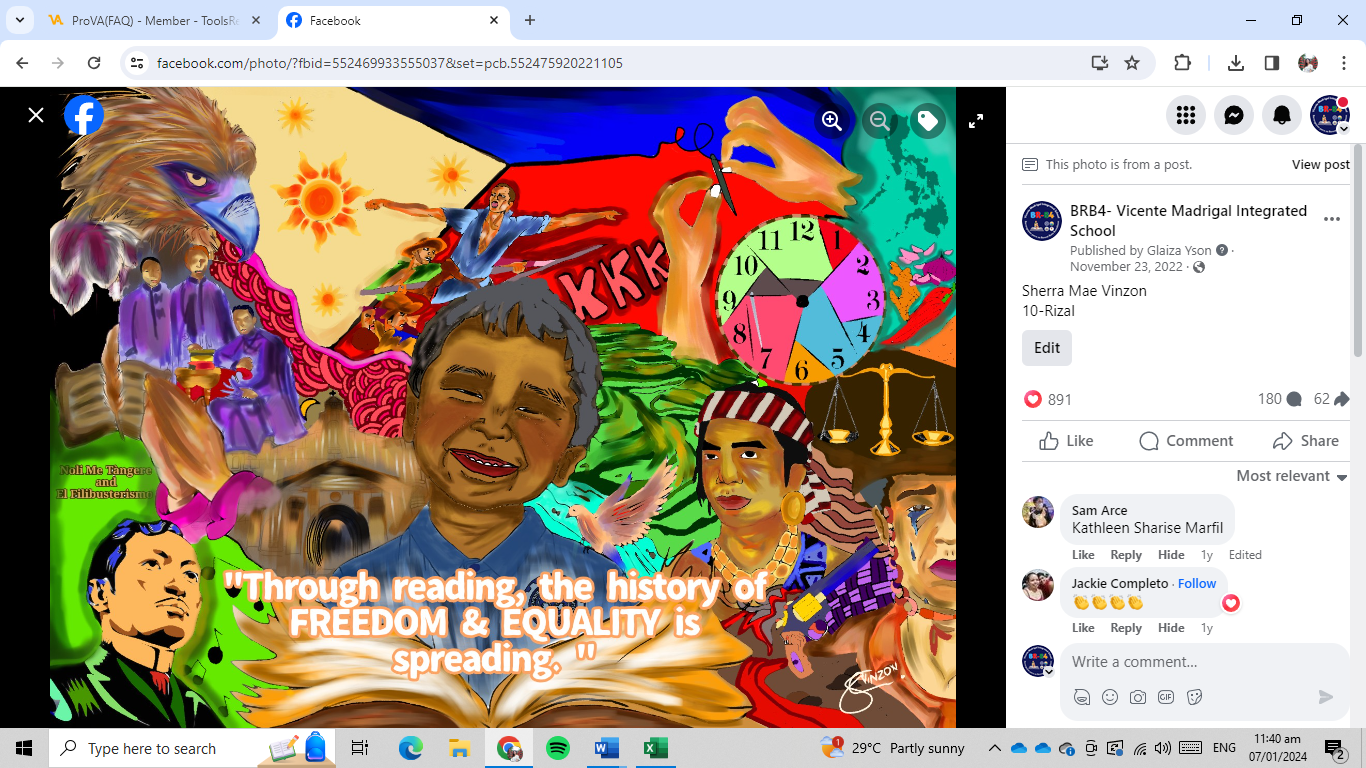Viewport: 1366px width, 768px height.
Task: Attach a photo to your comment
Action: [1138, 697]
